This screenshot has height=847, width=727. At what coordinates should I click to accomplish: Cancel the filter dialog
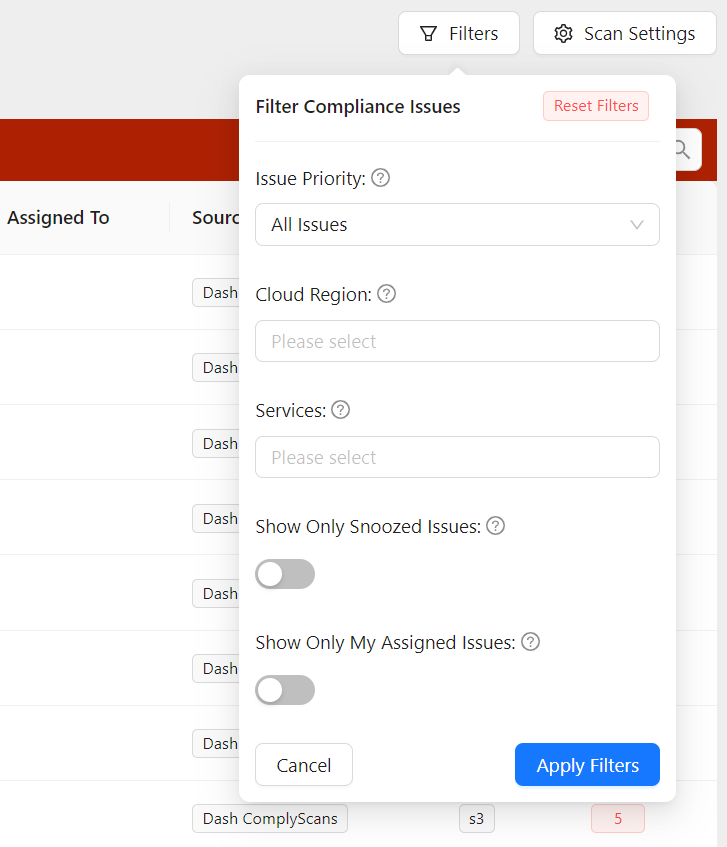coord(304,765)
